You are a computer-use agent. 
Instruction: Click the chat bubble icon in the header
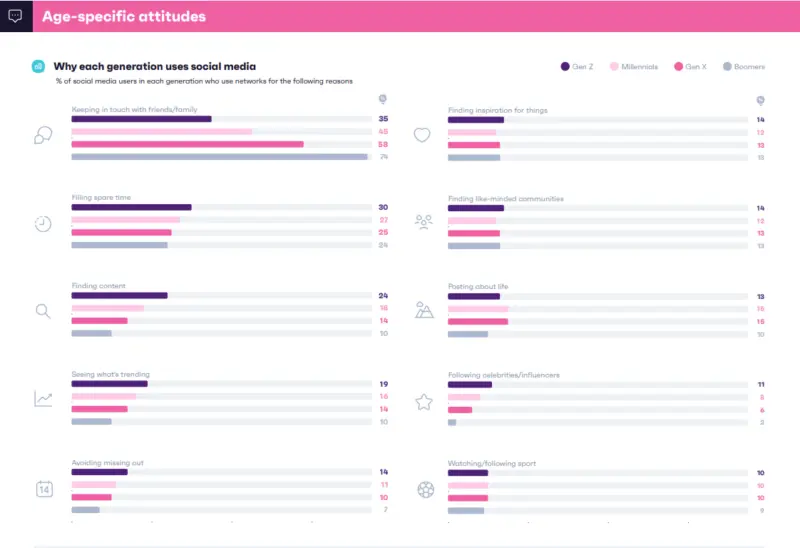[14, 16]
